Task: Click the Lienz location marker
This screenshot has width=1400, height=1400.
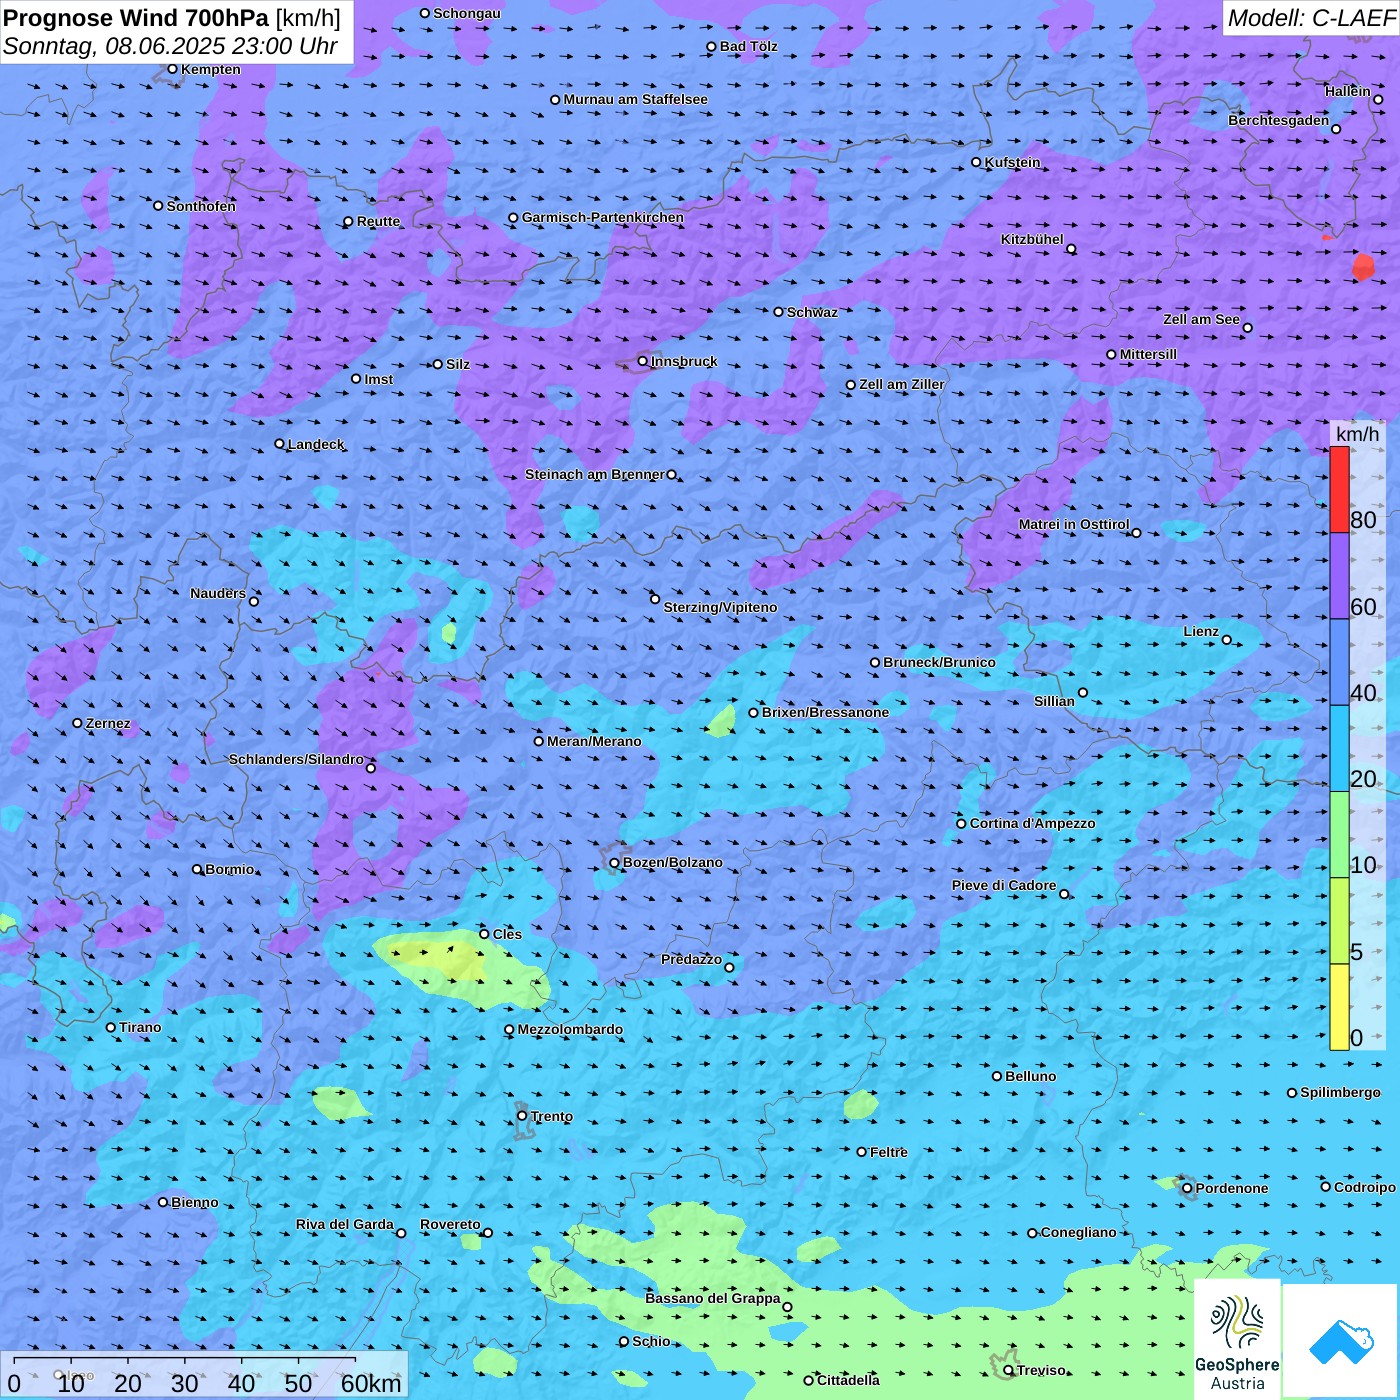Action: coord(1227,640)
